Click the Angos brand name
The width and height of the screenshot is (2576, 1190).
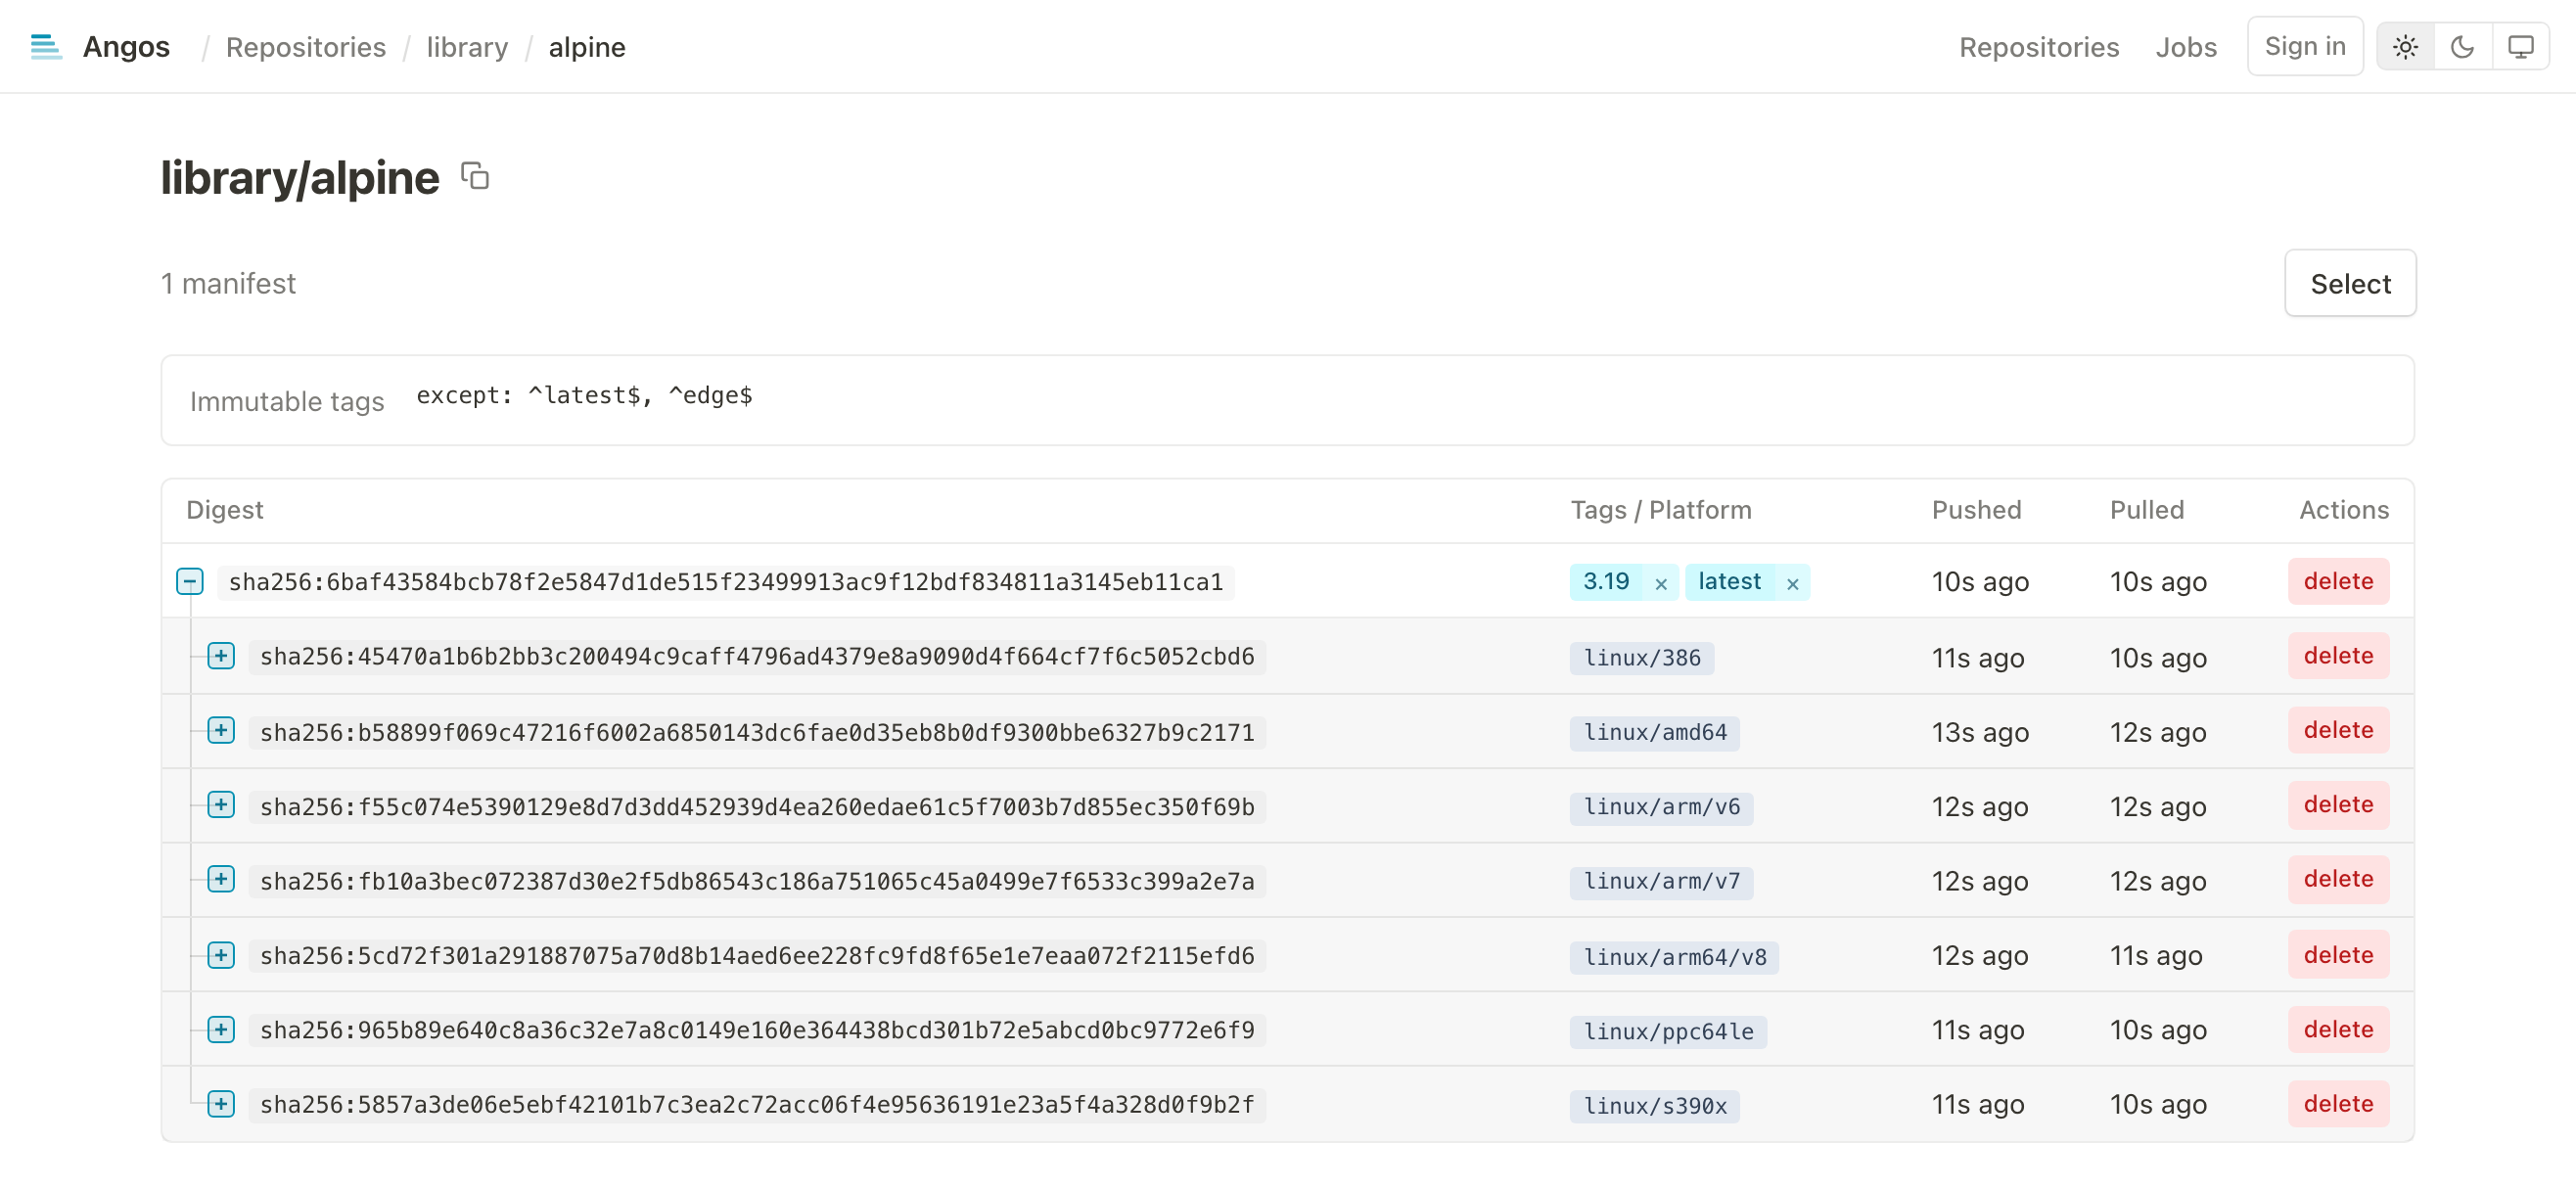point(126,47)
